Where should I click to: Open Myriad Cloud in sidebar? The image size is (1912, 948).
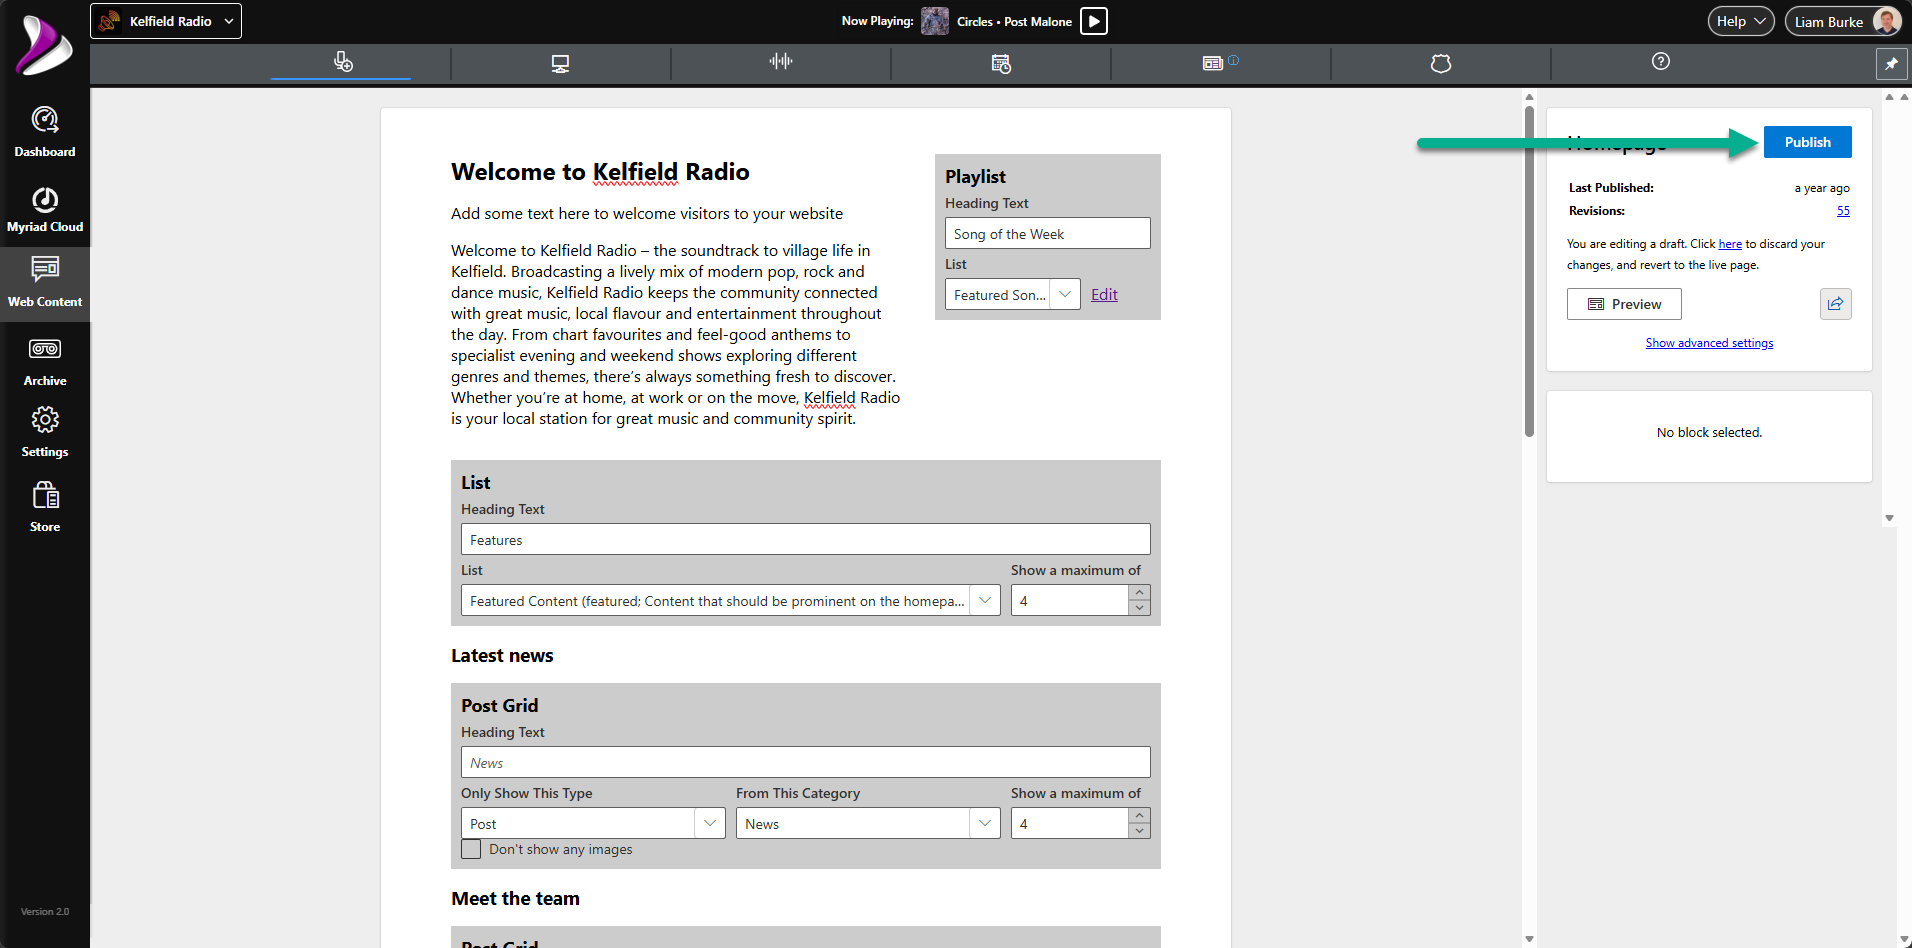point(45,210)
